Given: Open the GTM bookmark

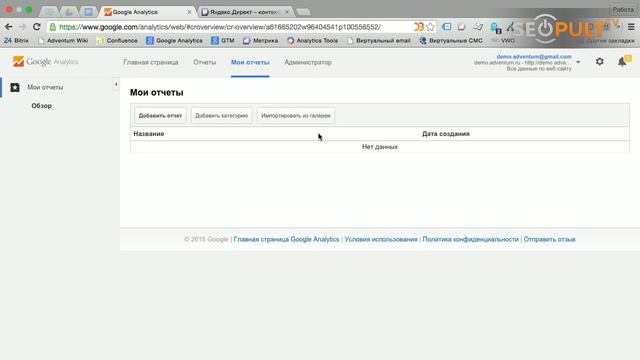Looking at the screenshot, I should point(223,40).
